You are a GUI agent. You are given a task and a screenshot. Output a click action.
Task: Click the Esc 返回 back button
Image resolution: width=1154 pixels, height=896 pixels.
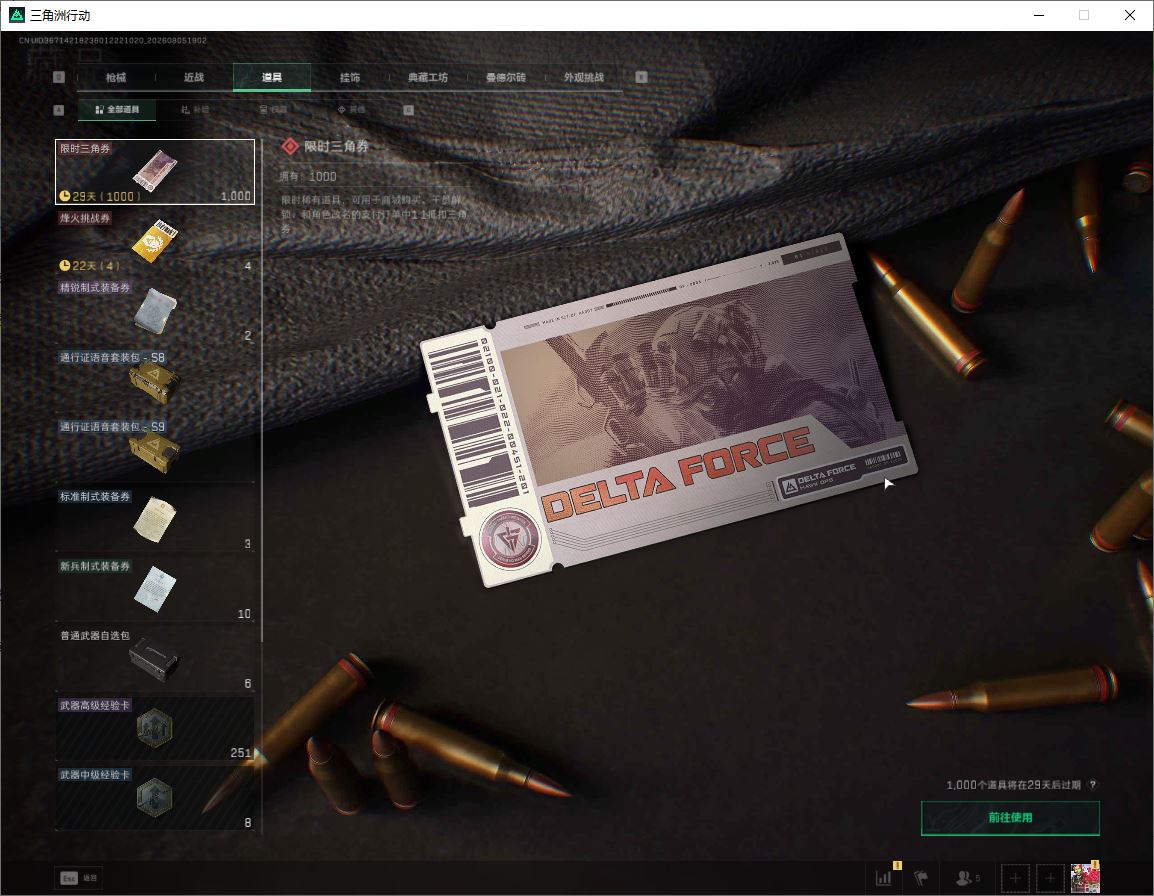click(79, 878)
